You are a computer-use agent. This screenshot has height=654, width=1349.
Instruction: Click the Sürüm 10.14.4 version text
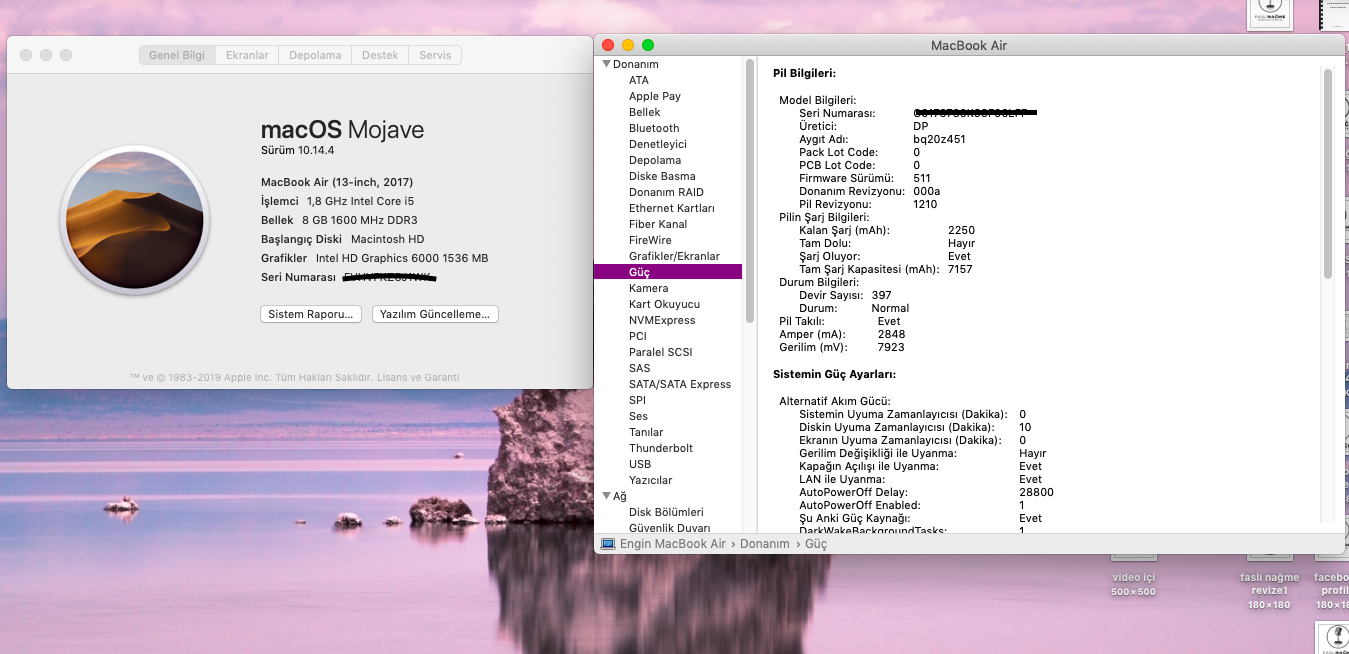click(x=297, y=150)
